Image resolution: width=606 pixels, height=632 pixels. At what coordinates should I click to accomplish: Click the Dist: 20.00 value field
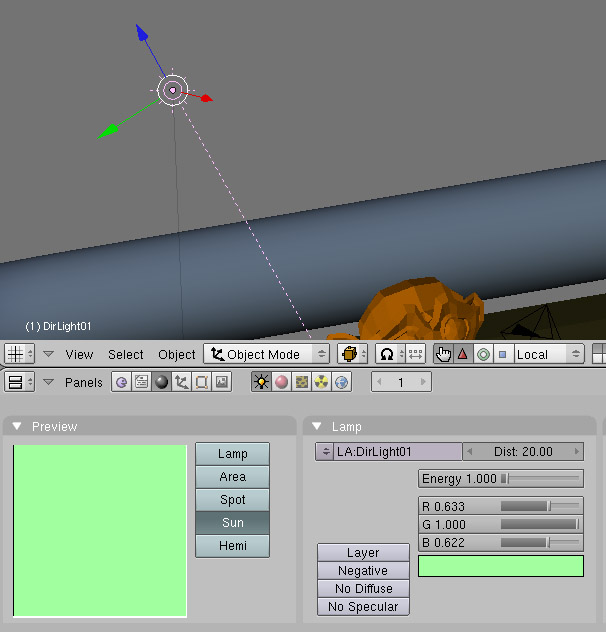pyautogui.click(x=523, y=451)
